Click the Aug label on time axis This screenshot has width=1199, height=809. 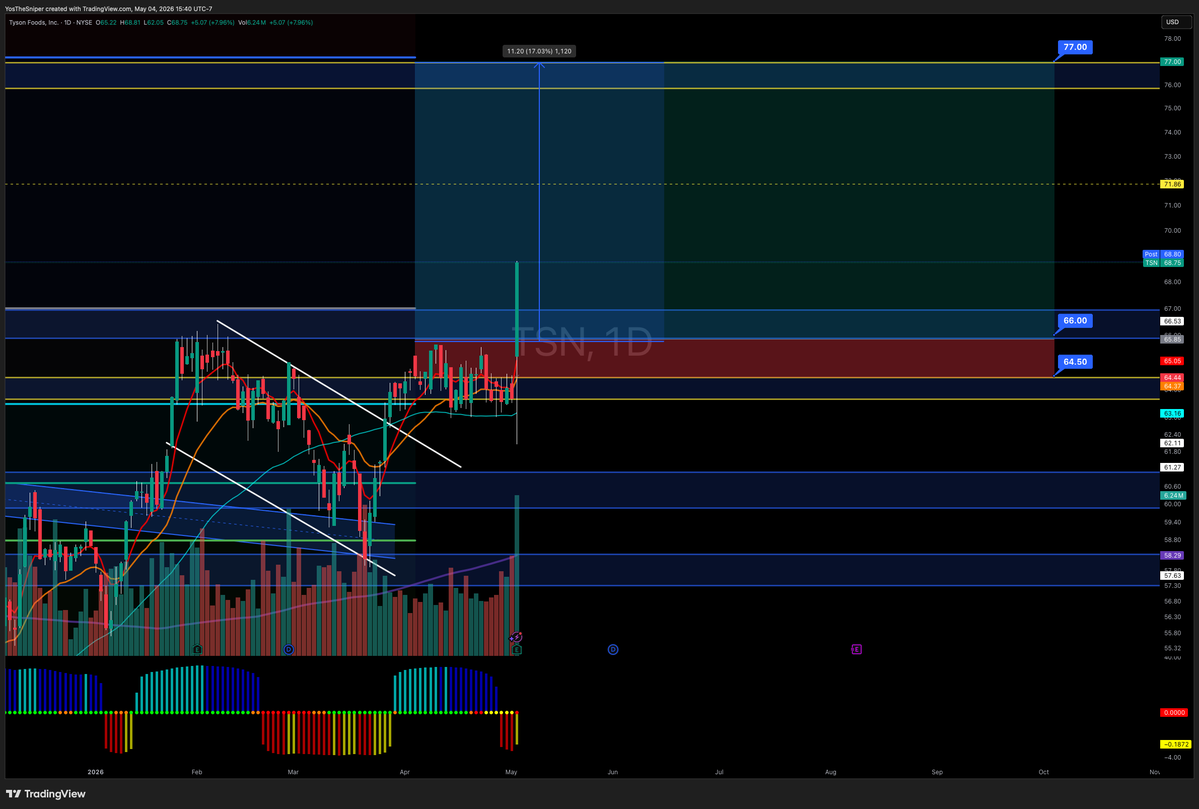[x=830, y=772]
